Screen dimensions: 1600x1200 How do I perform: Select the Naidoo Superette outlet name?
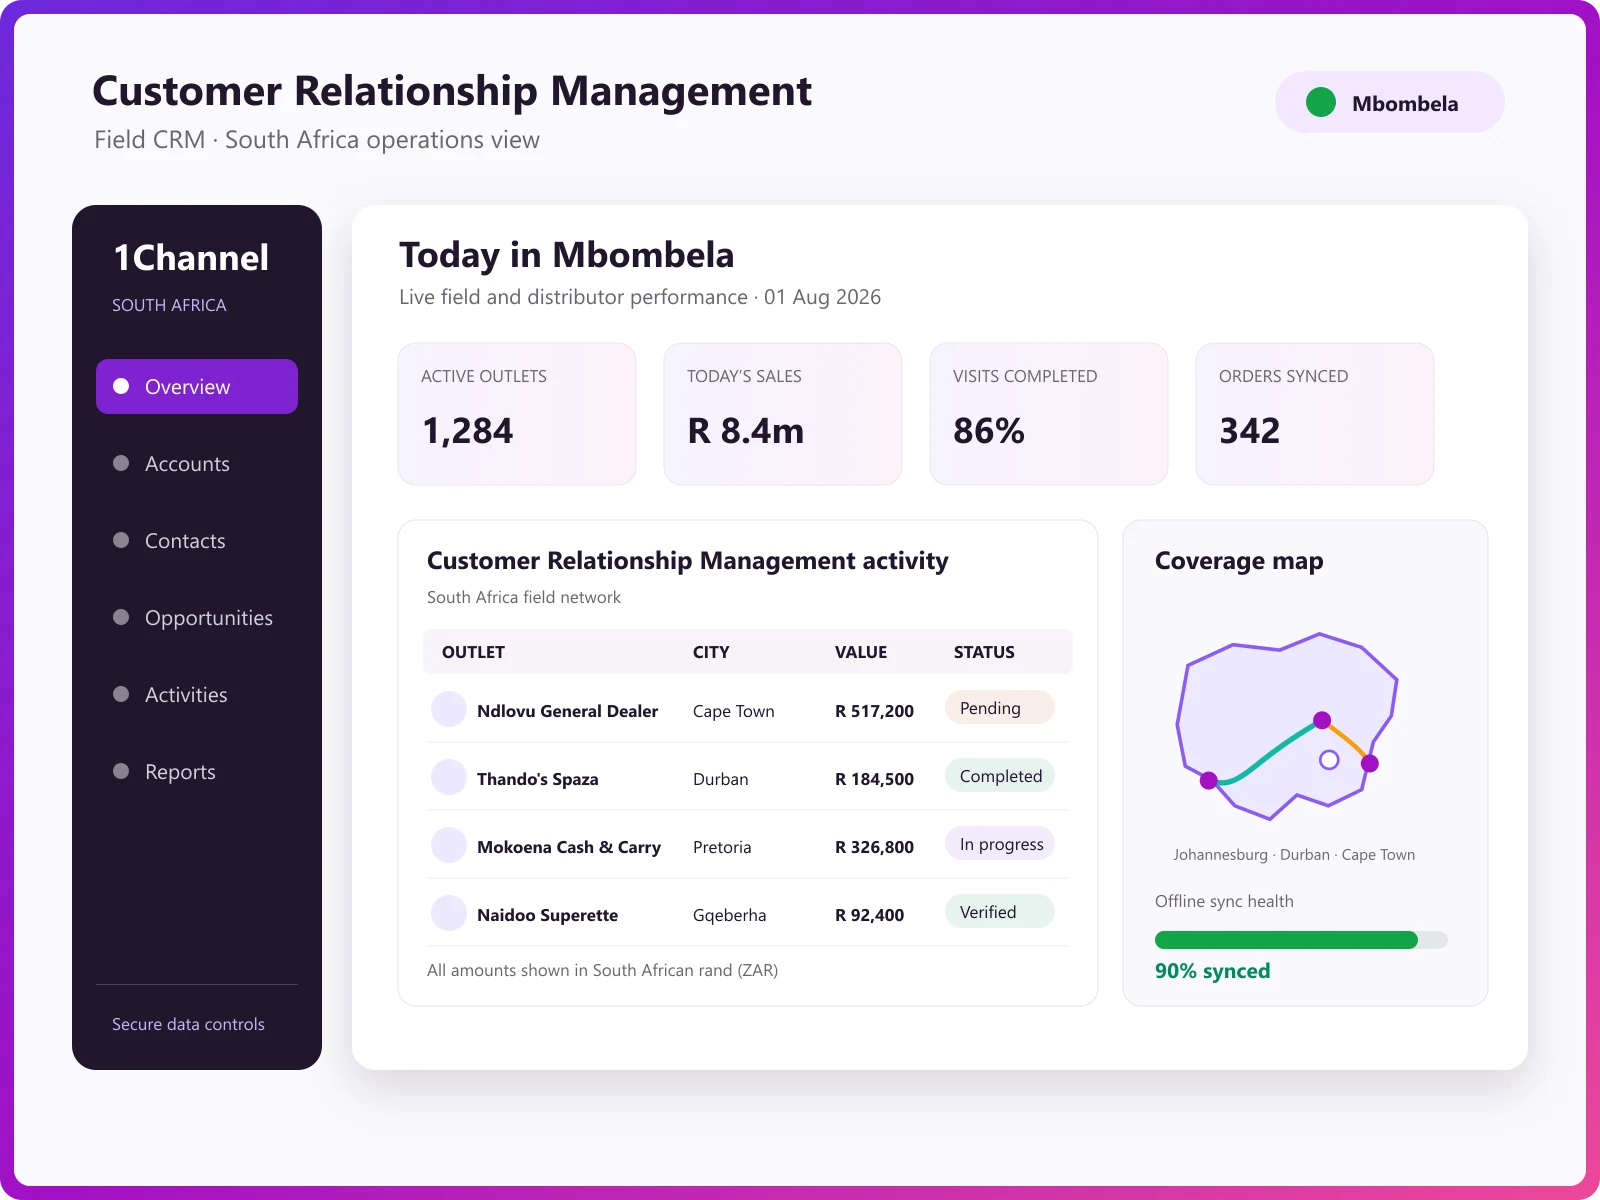(547, 915)
